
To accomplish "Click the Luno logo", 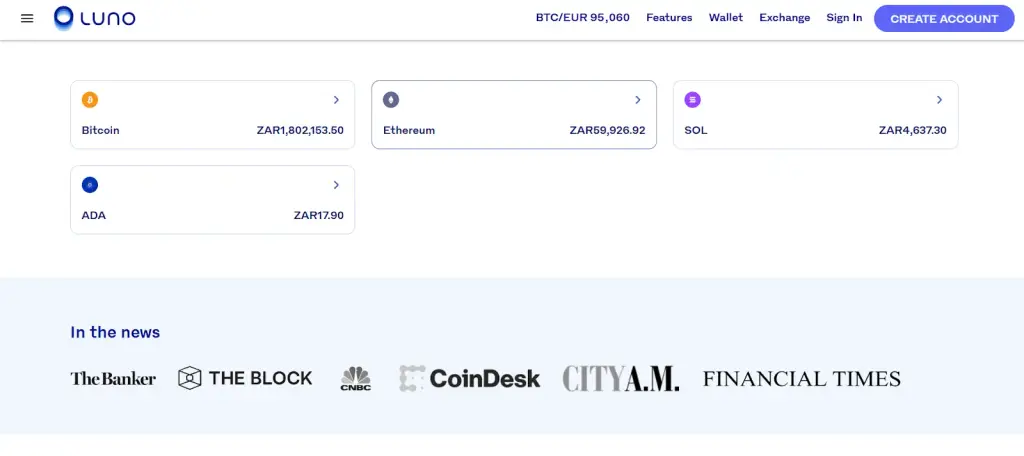I will click(95, 18).
